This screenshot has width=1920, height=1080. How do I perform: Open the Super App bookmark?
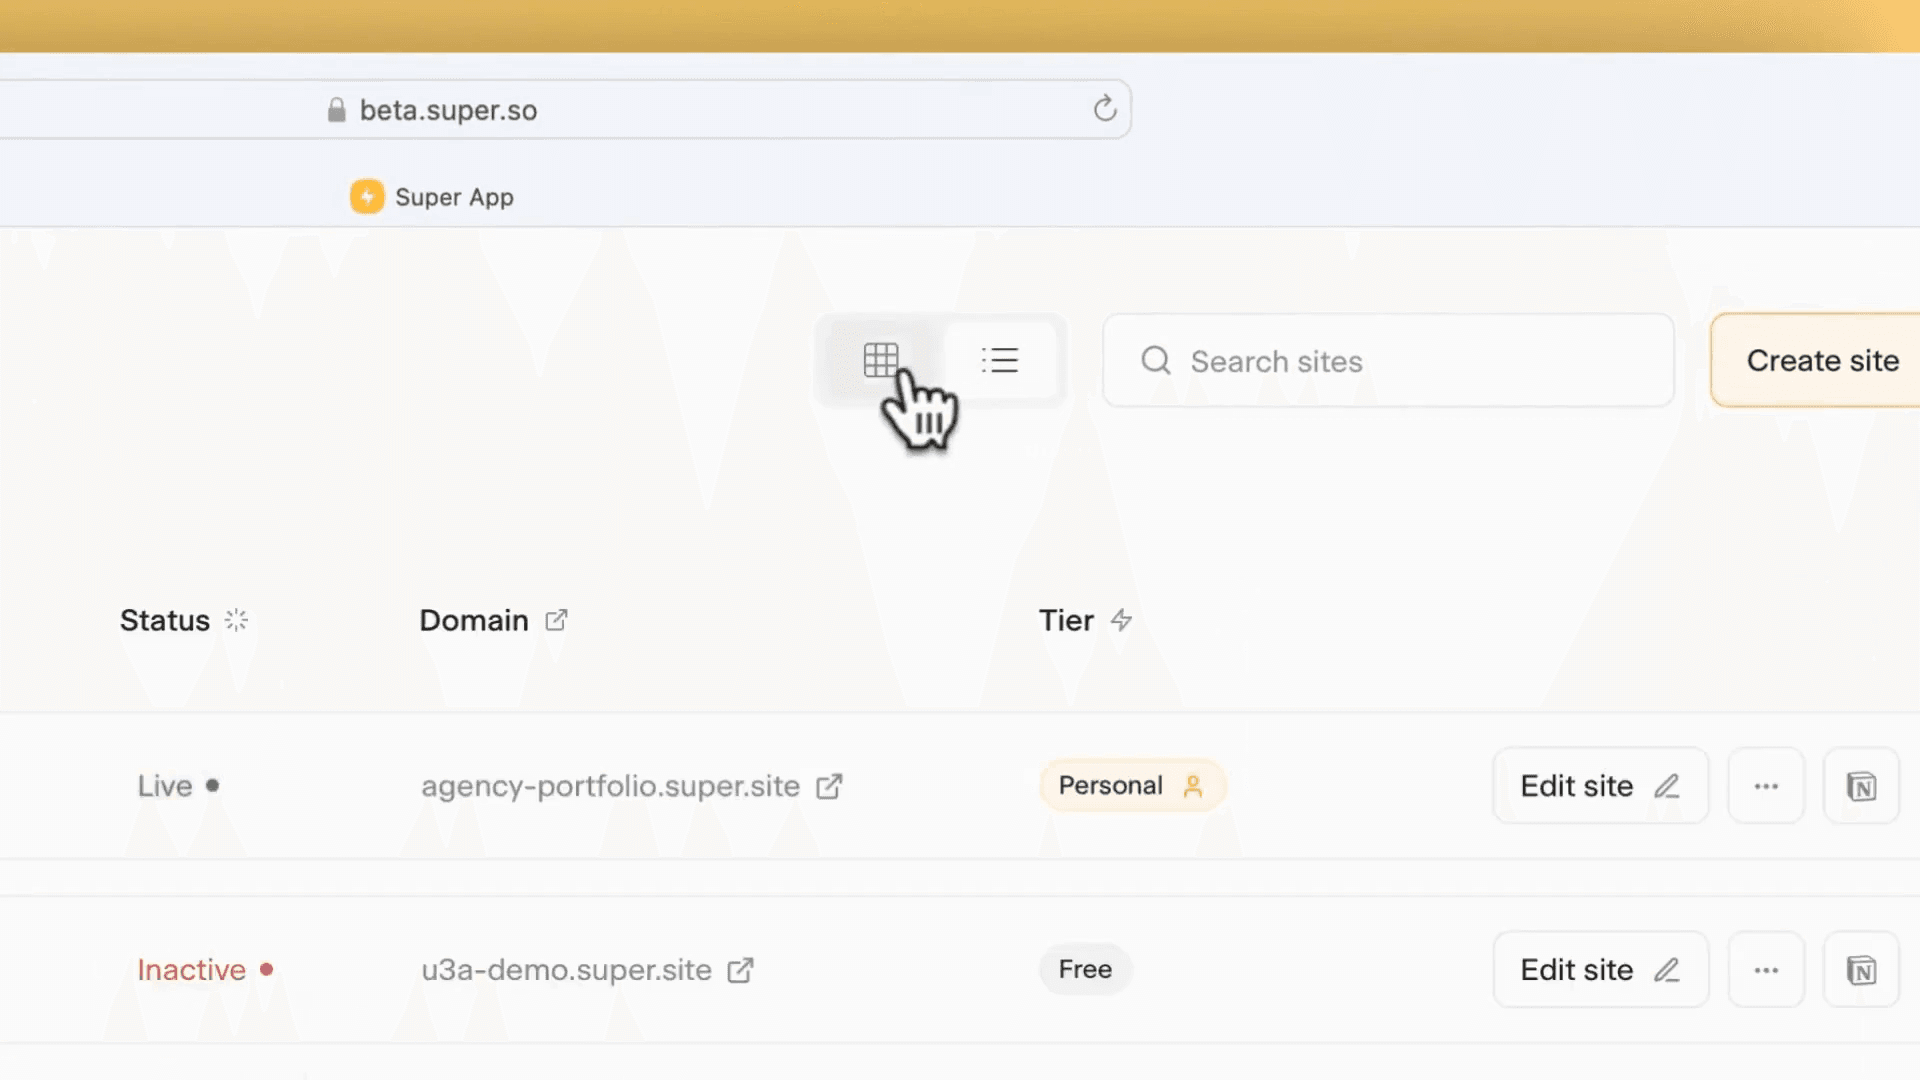pyautogui.click(x=432, y=197)
